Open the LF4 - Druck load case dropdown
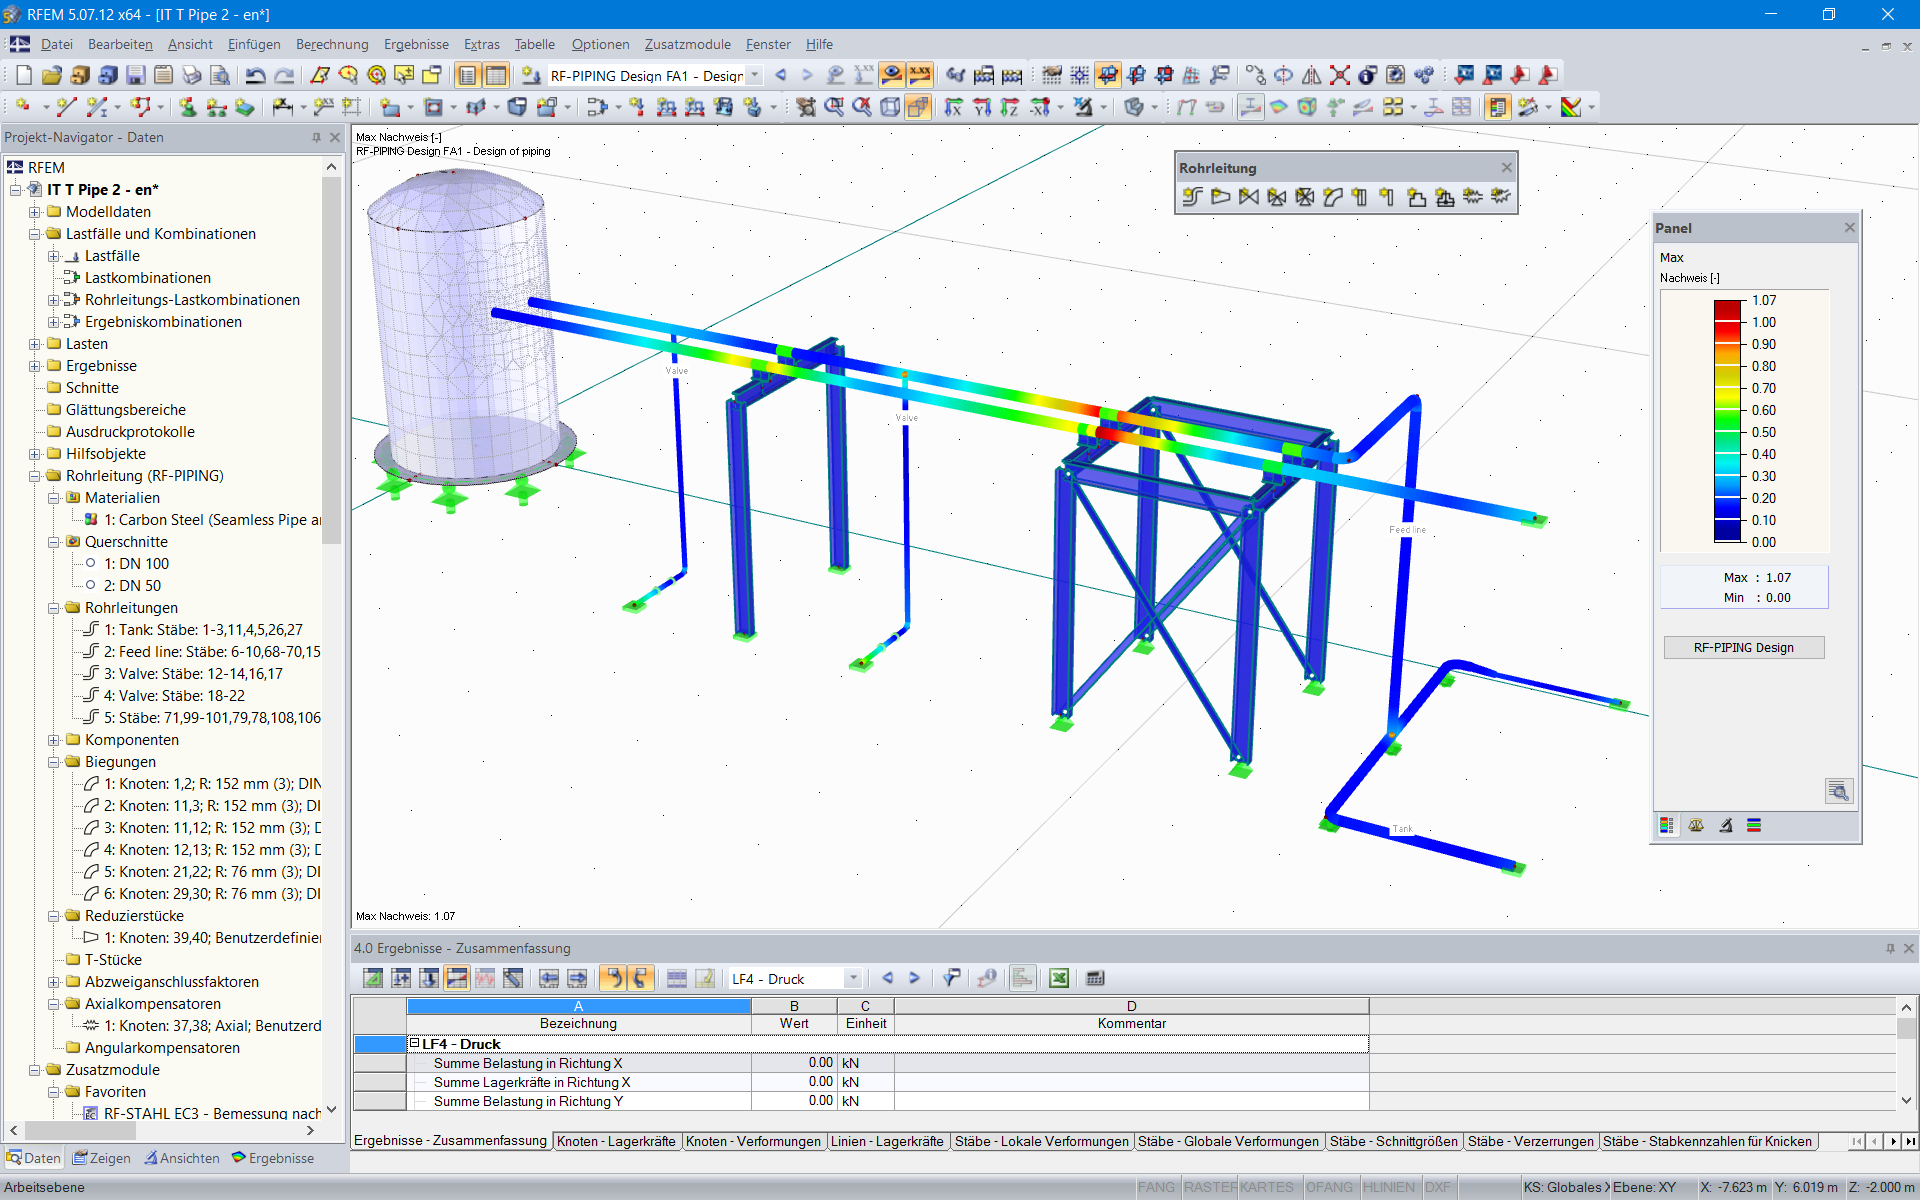 [x=853, y=979]
